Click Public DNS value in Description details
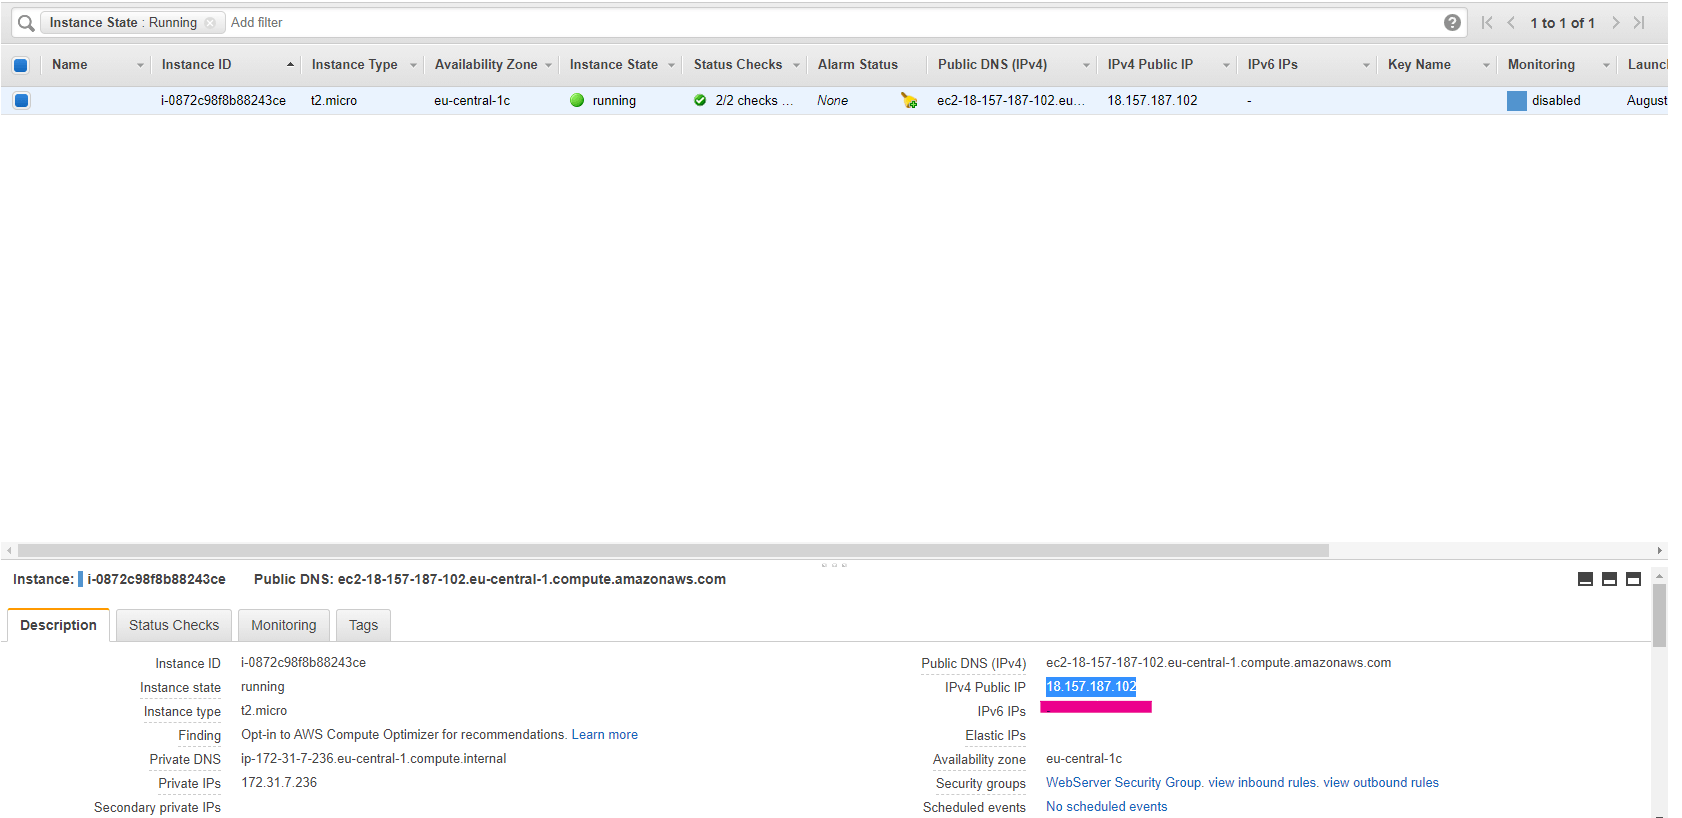 click(1218, 663)
